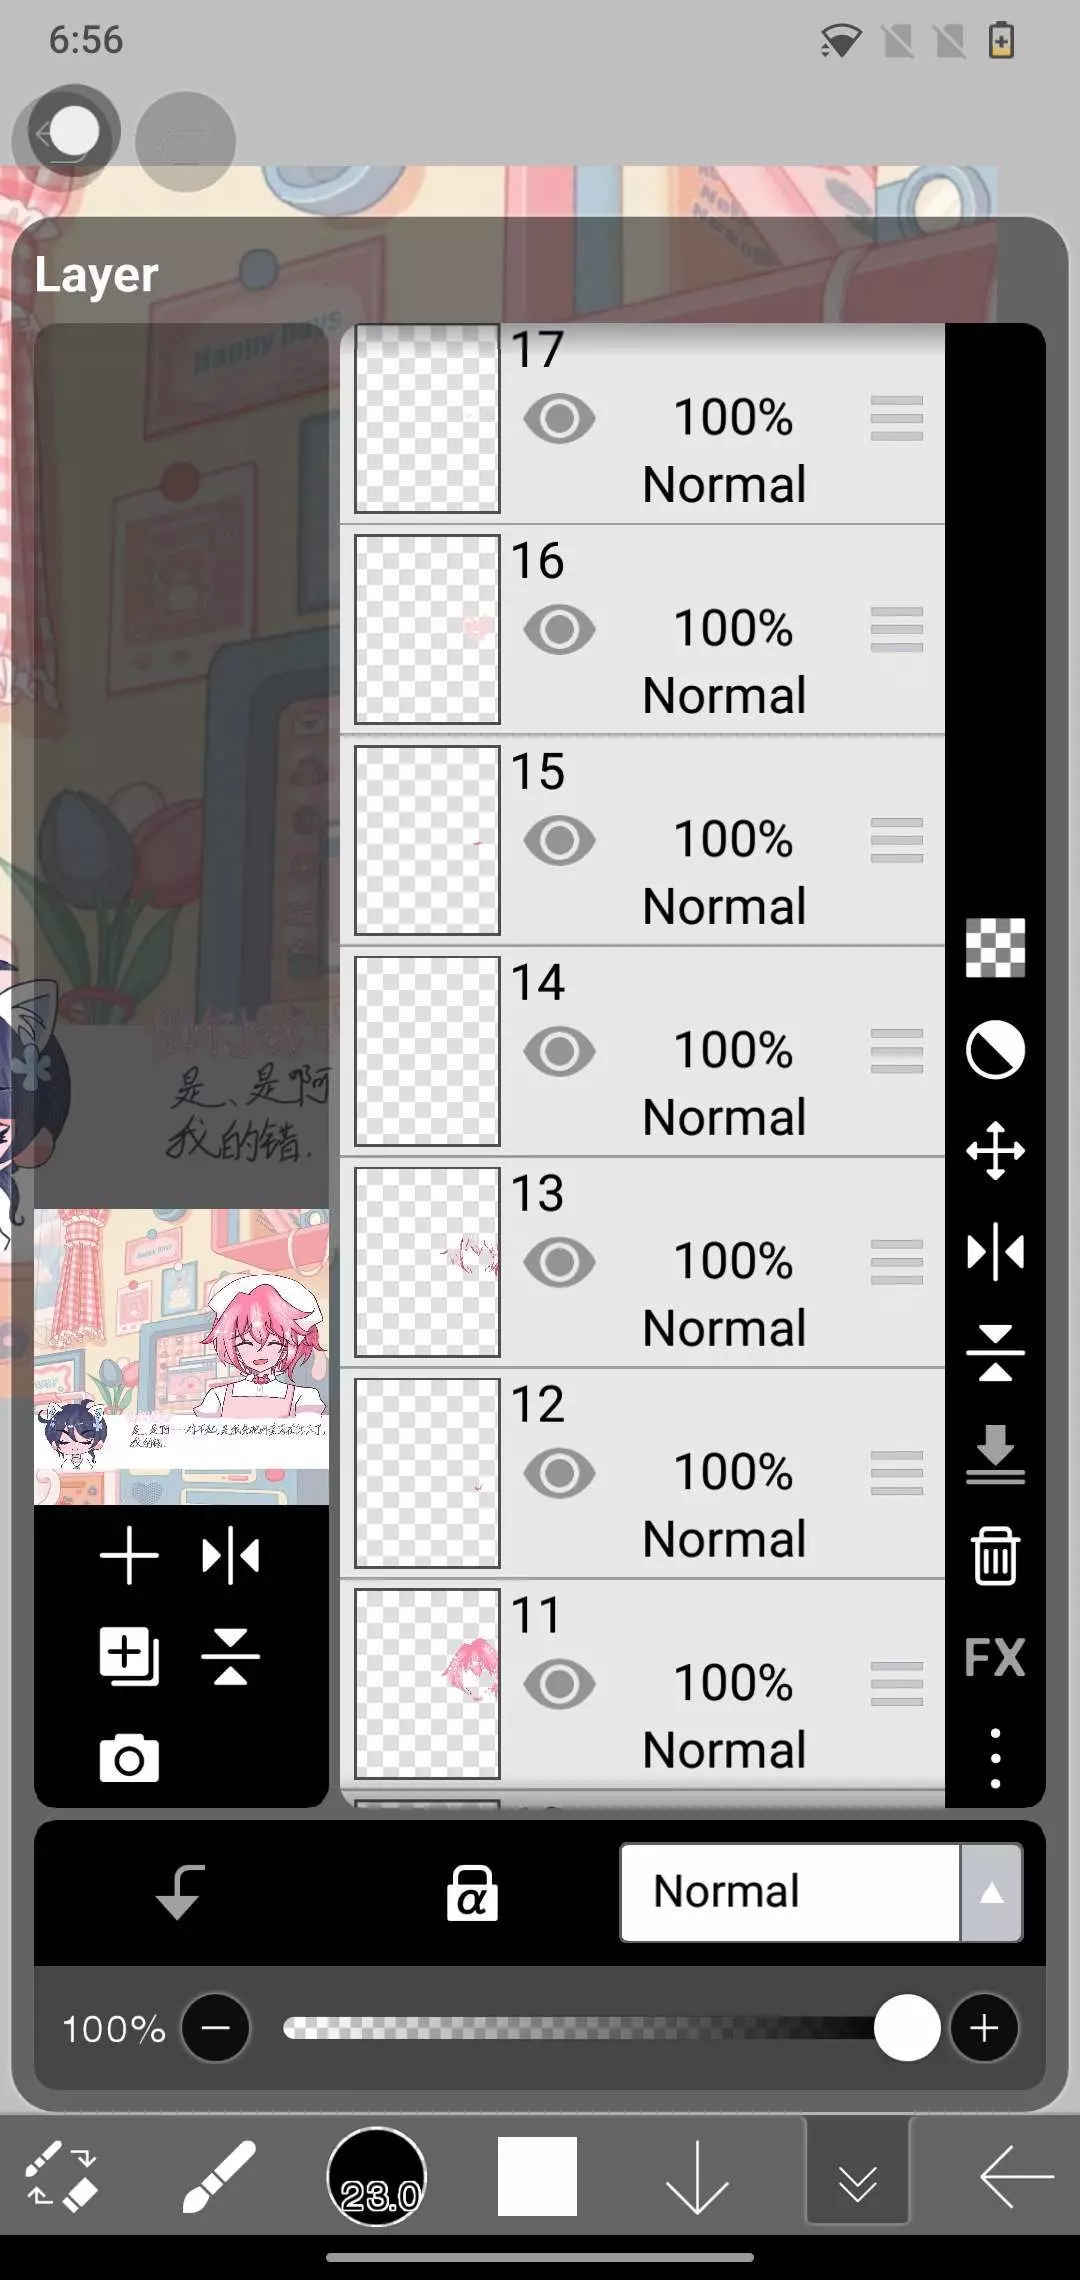This screenshot has width=1080, height=2280.
Task: Hide layer 11 using its eye icon
Action: [559, 1684]
